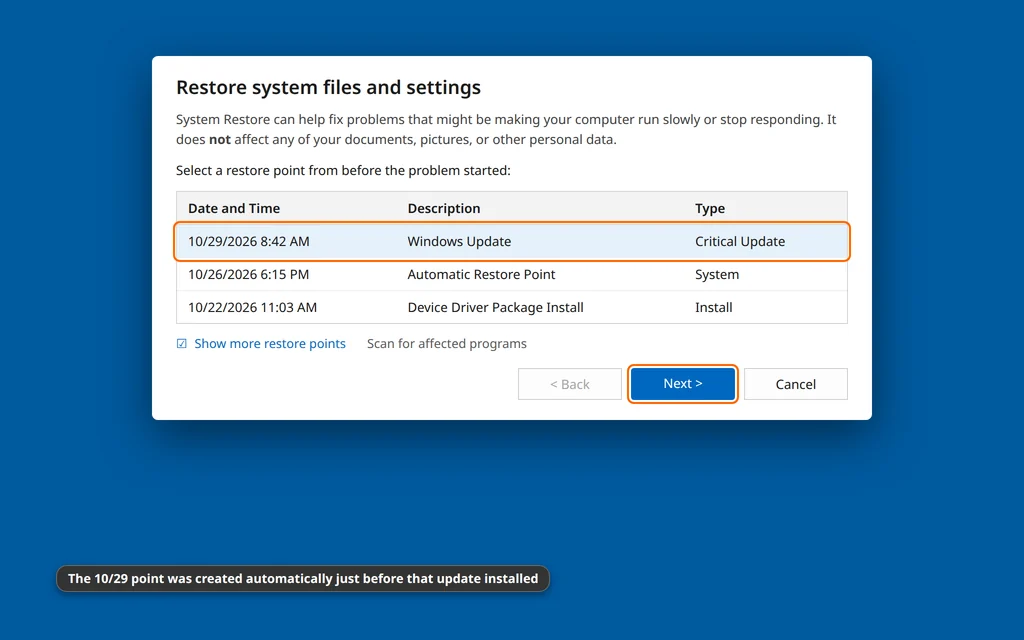The height and width of the screenshot is (640, 1024).
Task: Select the Windows Update description cell
Action: (459, 242)
